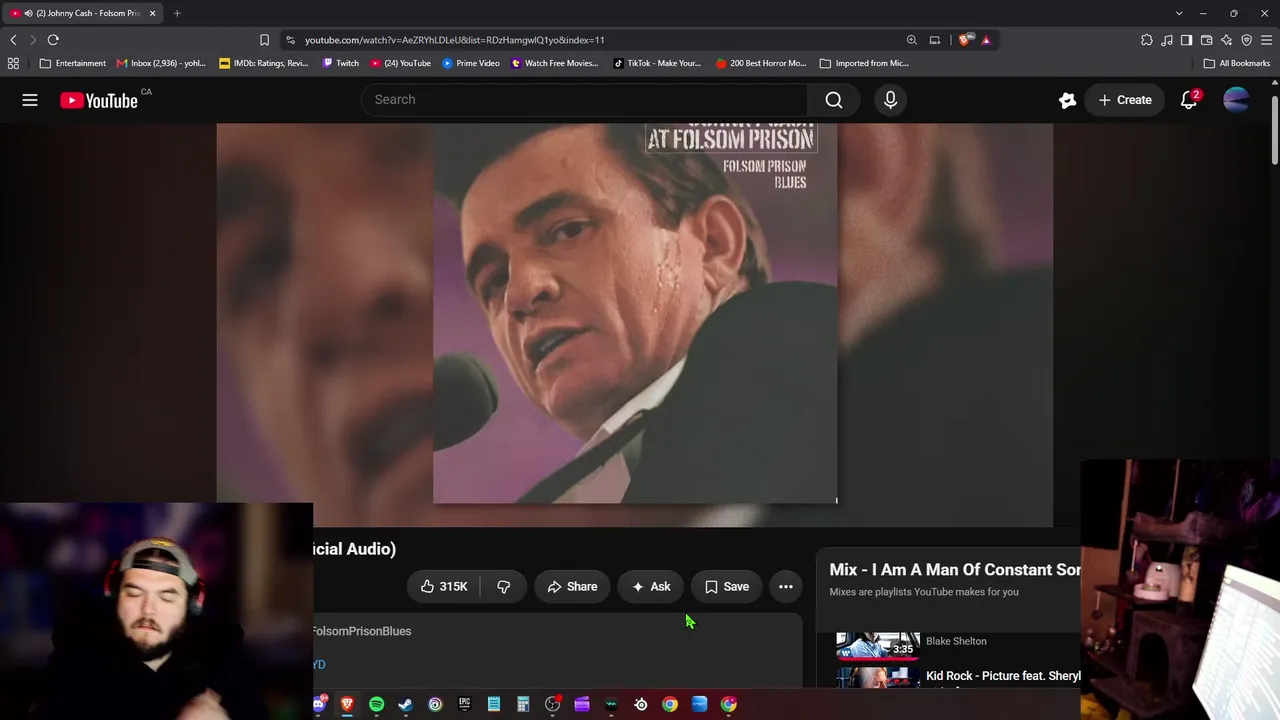The height and width of the screenshot is (720, 1280).
Task: Open a new browser tab
Action: 177,13
